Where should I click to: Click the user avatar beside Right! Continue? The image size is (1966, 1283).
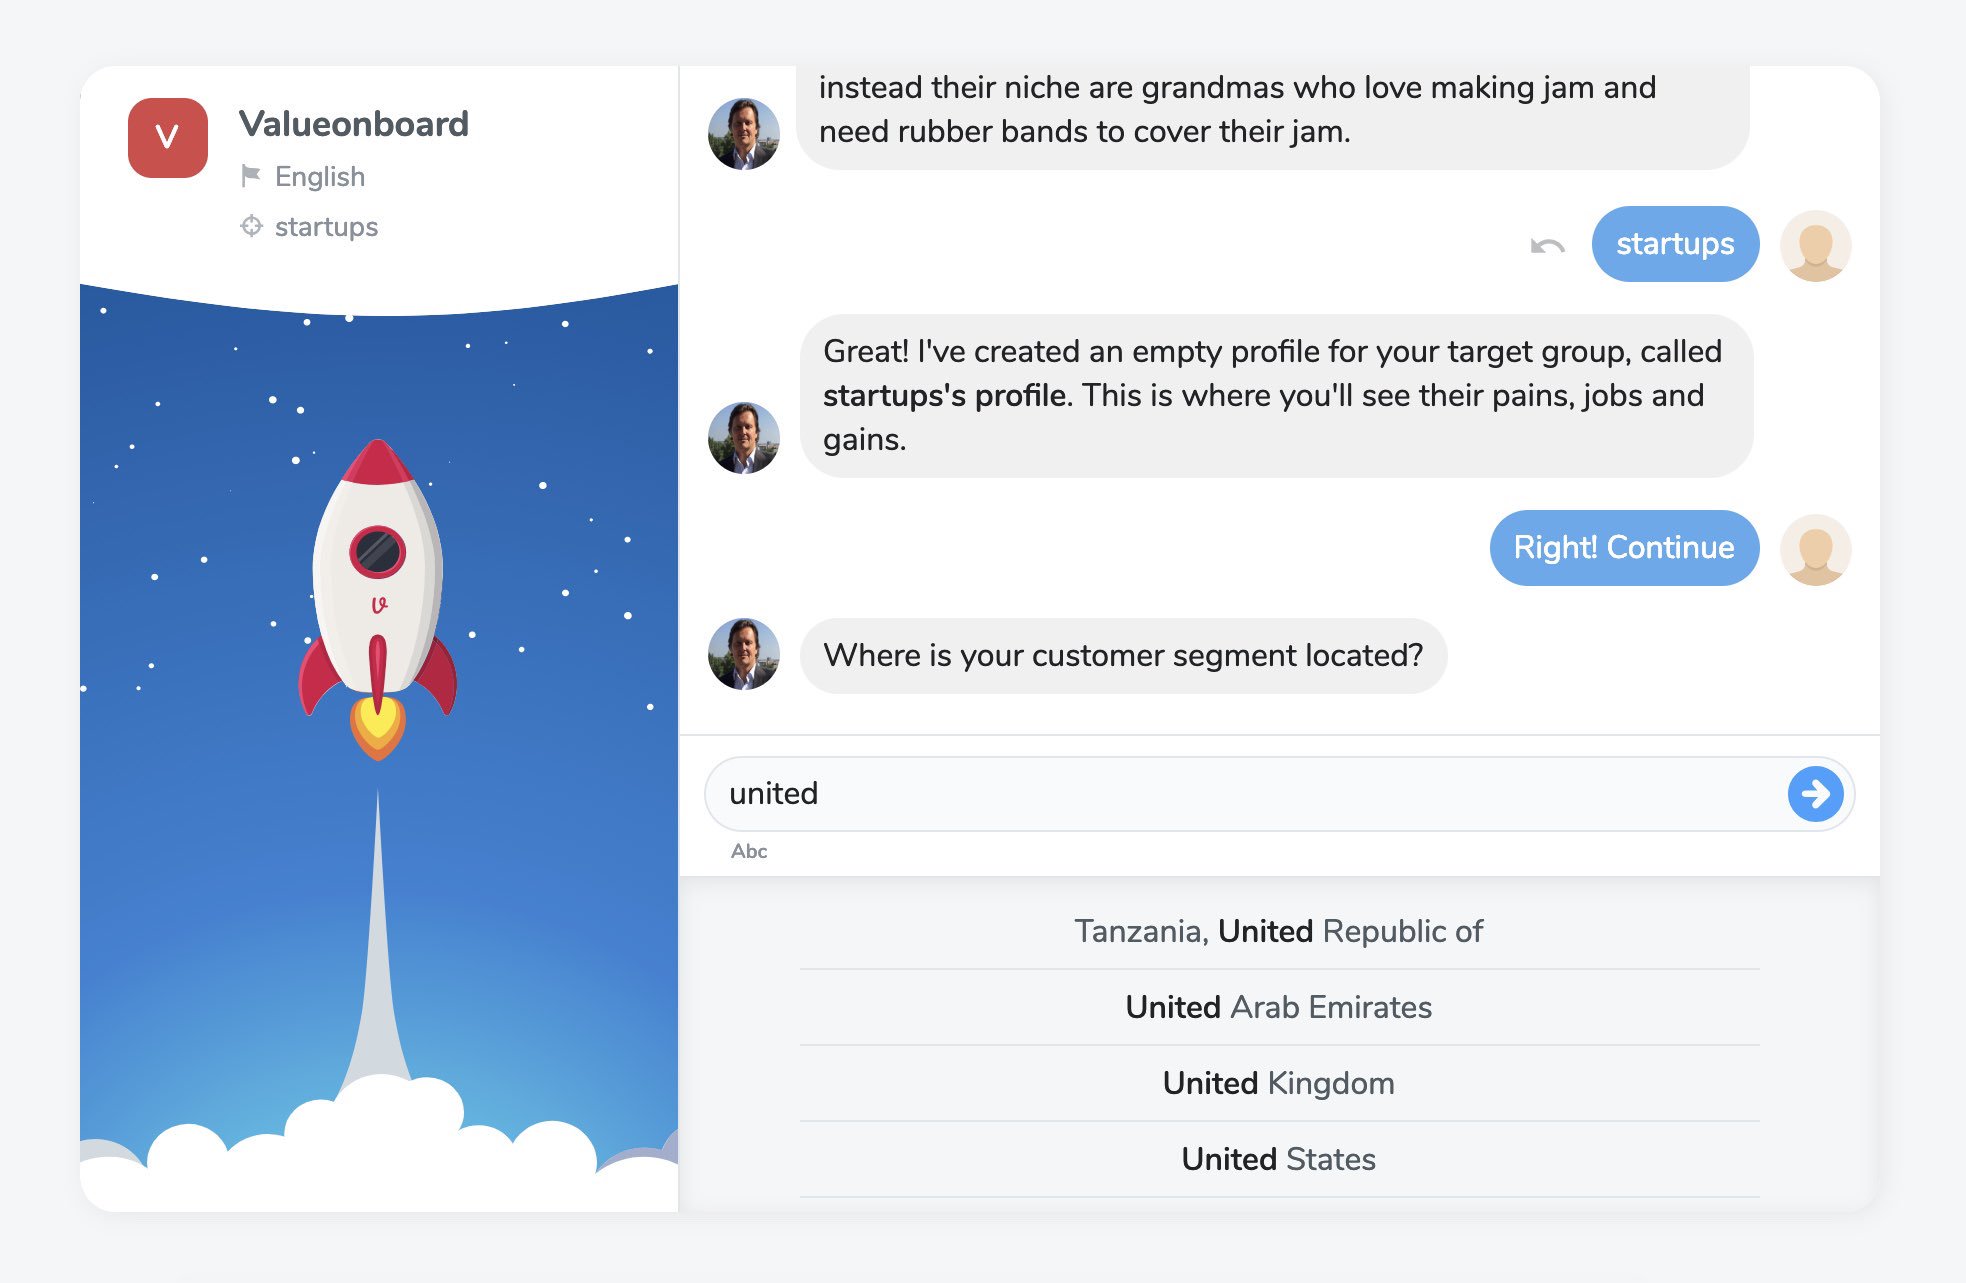[x=1815, y=549]
